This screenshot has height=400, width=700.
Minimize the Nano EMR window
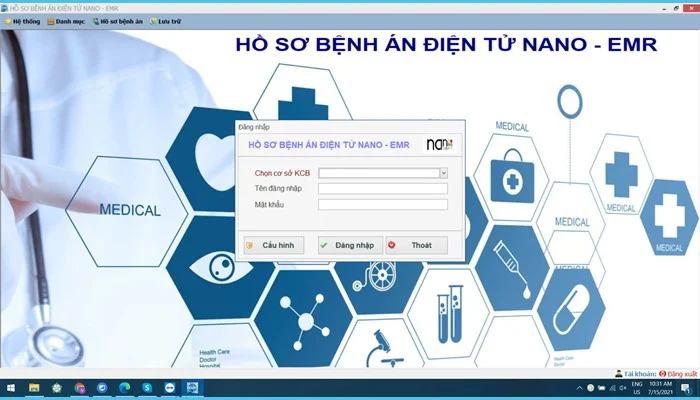664,8
